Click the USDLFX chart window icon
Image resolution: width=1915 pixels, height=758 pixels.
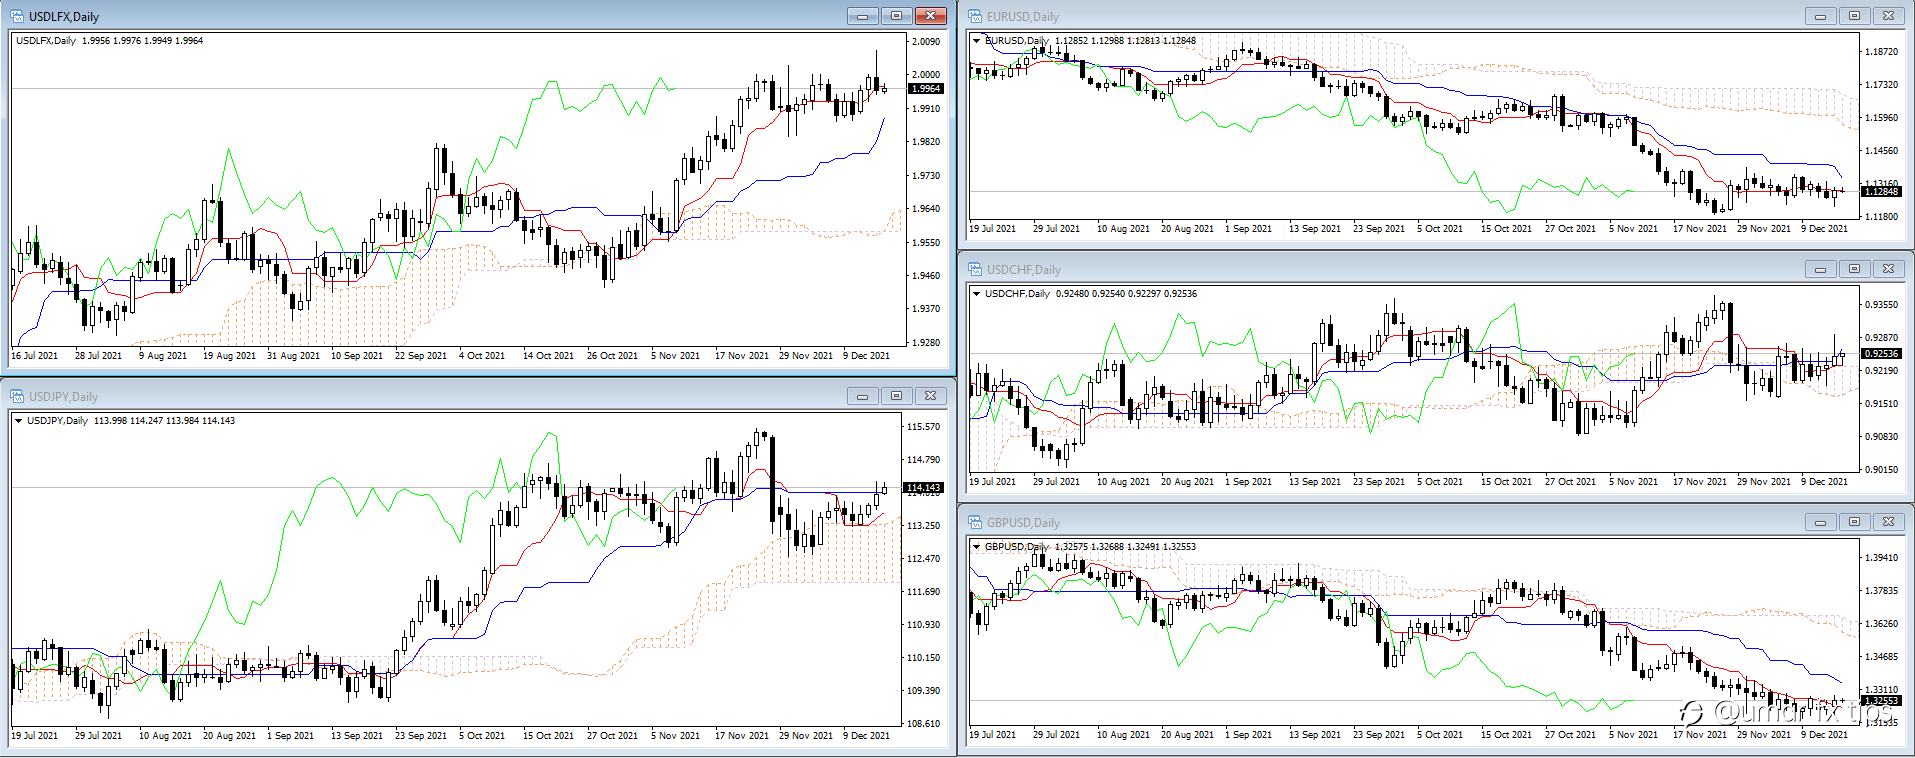pyautogui.click(x=17, y=16)
